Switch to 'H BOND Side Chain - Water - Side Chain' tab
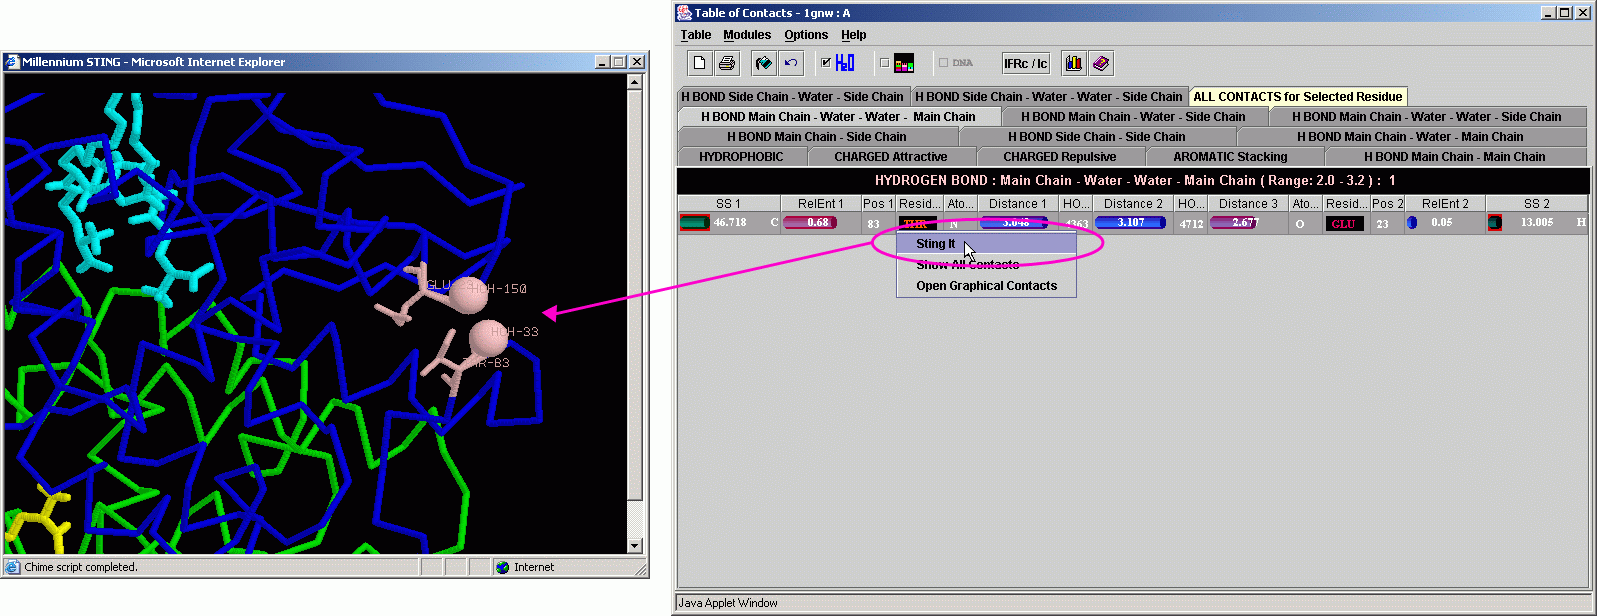Viewport: 1597px width, 616px height. 792,97
